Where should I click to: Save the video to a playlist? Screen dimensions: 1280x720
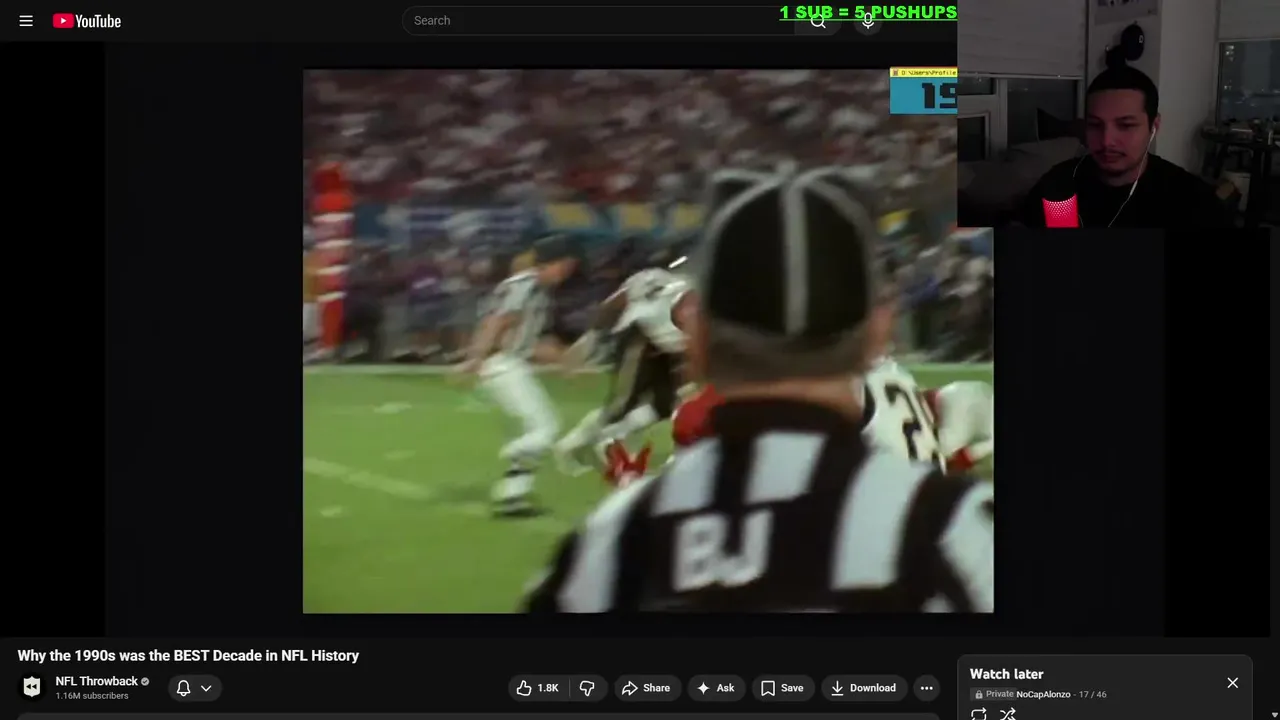[782, 688]
